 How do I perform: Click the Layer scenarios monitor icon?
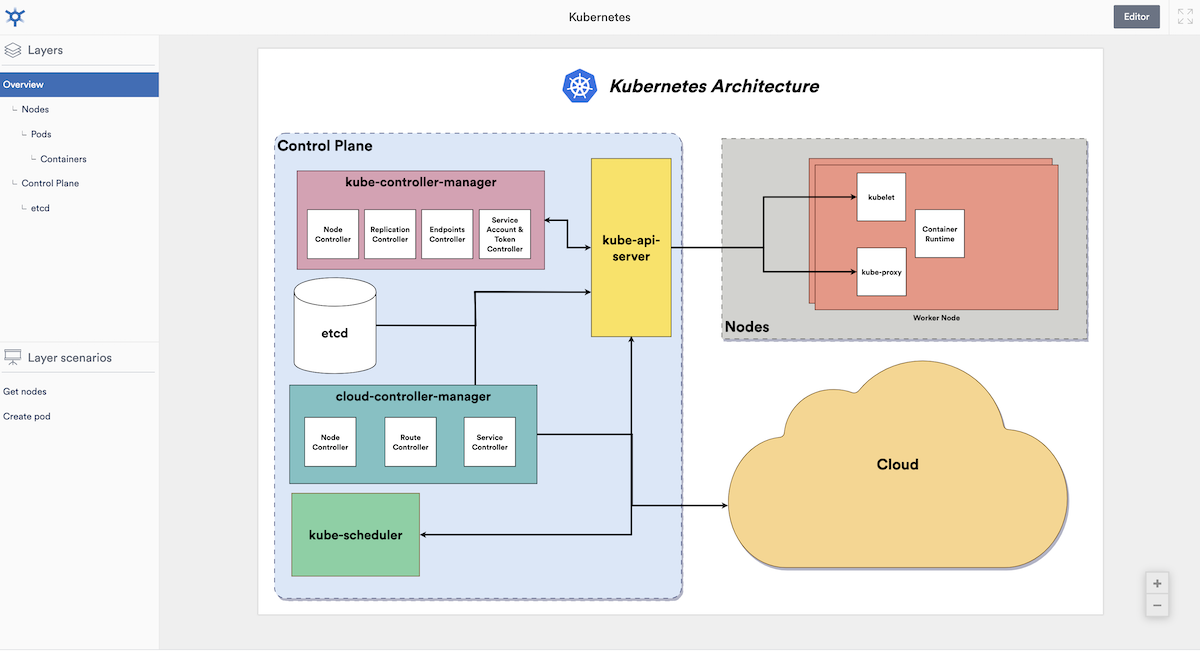tap(13, 356)
